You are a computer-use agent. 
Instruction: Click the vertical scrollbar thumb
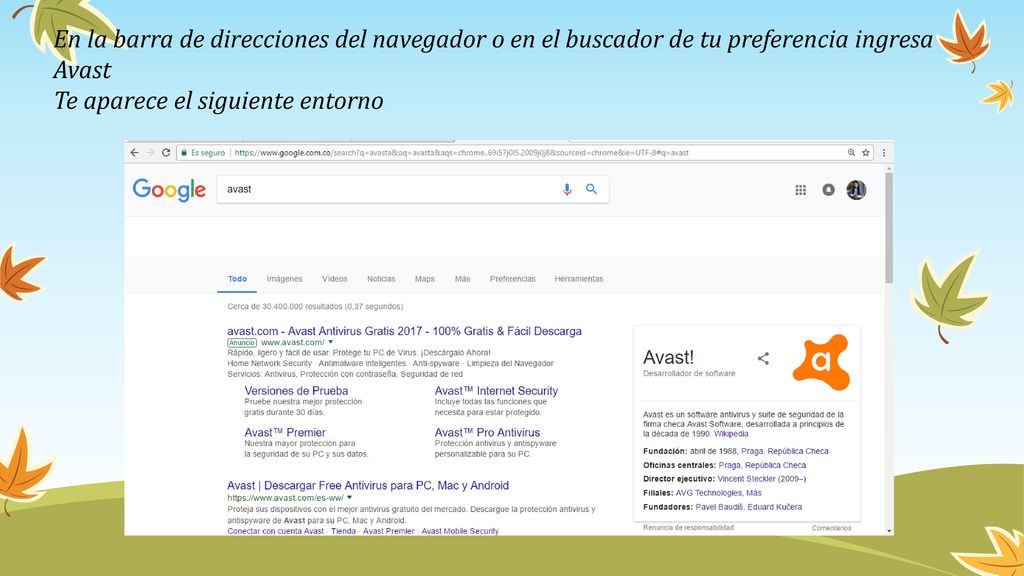pyautogui.click(x=889, y=227)
